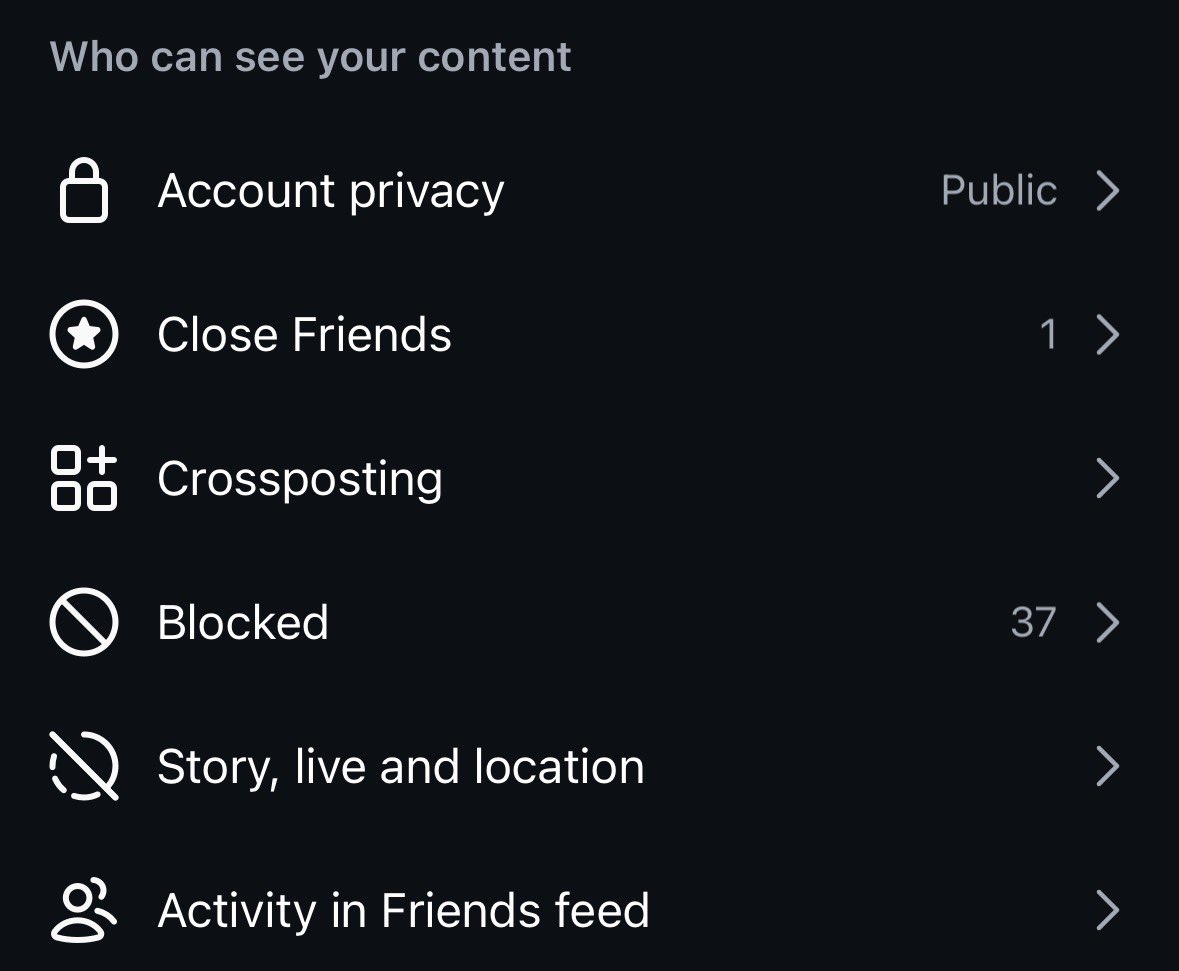Select the Blocked accounts entry

[x=590, y=622]
